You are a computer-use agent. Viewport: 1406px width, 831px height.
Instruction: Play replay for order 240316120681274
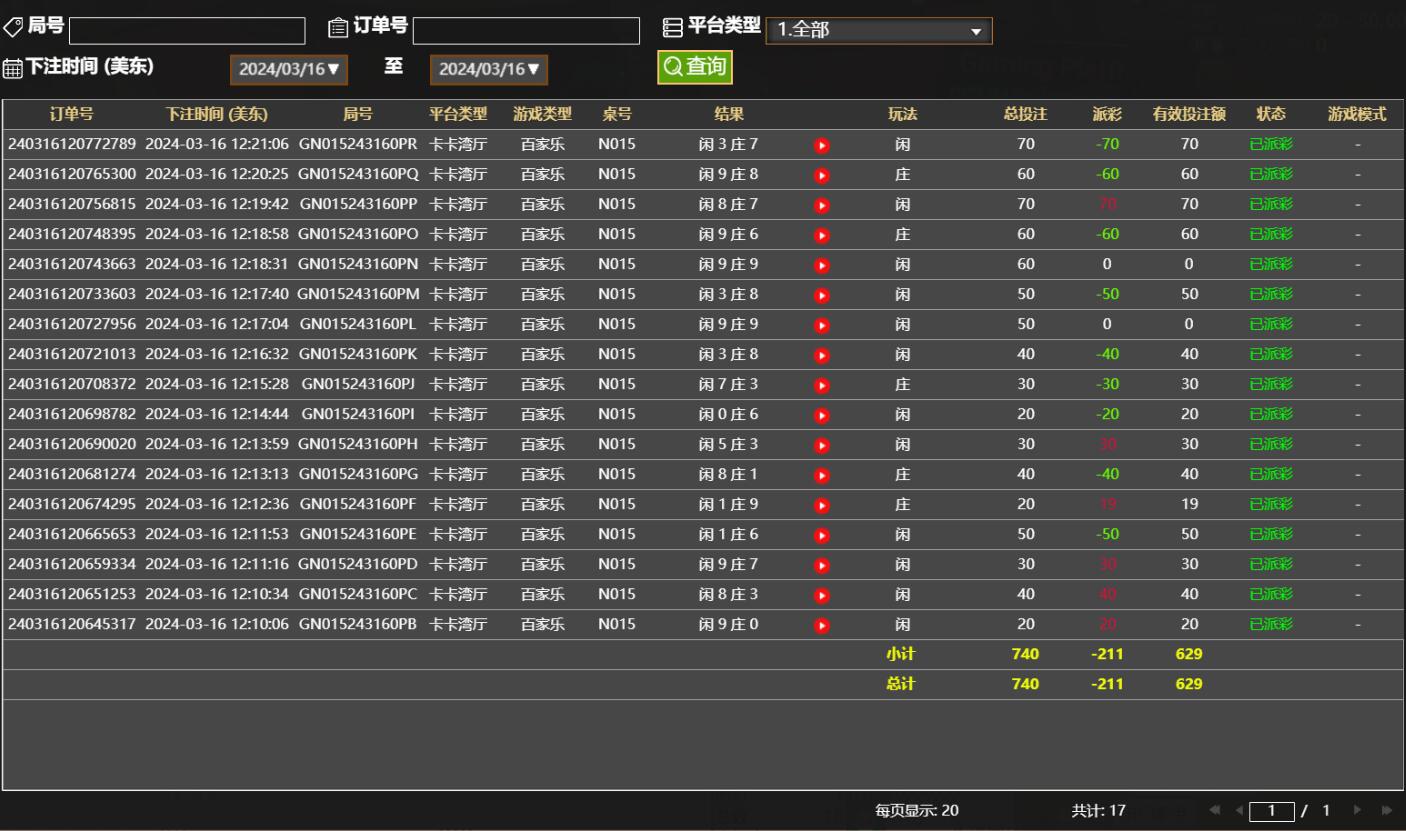pos(822,475)
